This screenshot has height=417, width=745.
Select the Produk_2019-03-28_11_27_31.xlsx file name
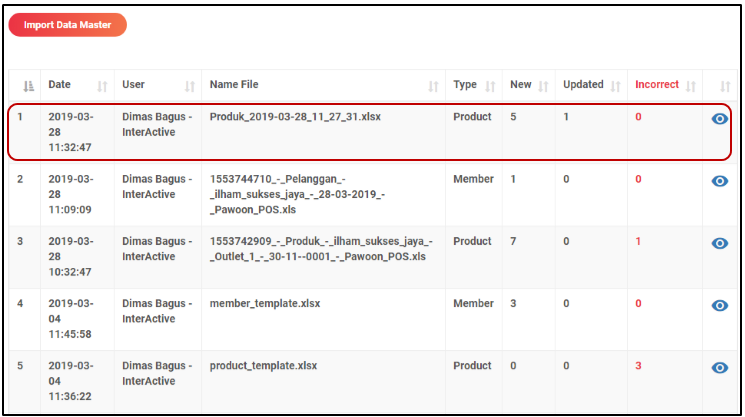pyautogui.click(x=295, y=117)
